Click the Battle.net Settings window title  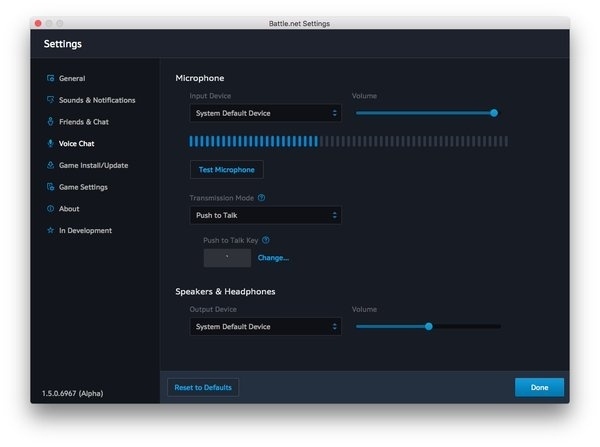click(299, 23)
